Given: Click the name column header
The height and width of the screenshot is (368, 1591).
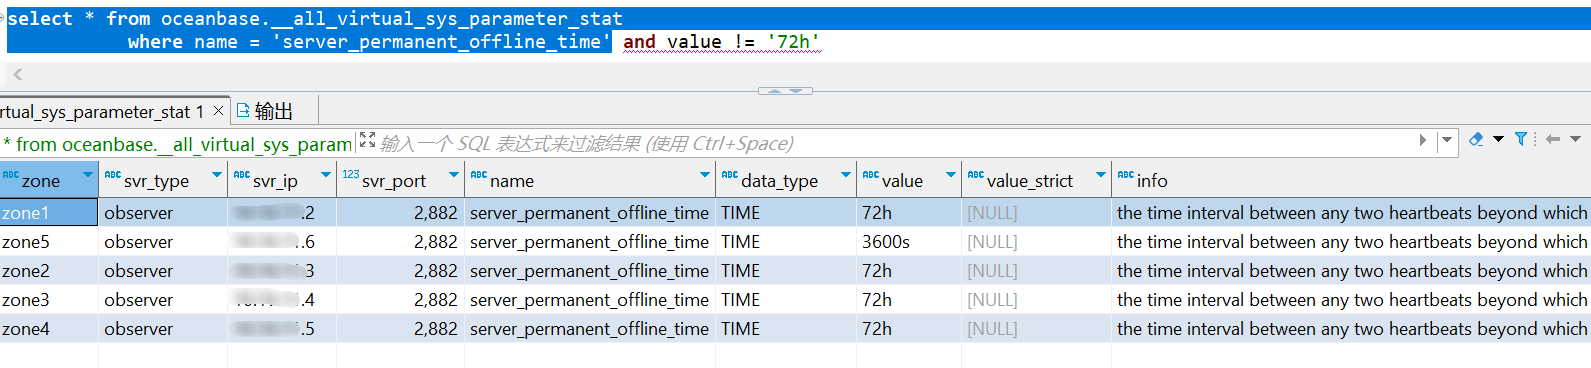Looking at the screenshot, I should point(590,181).
